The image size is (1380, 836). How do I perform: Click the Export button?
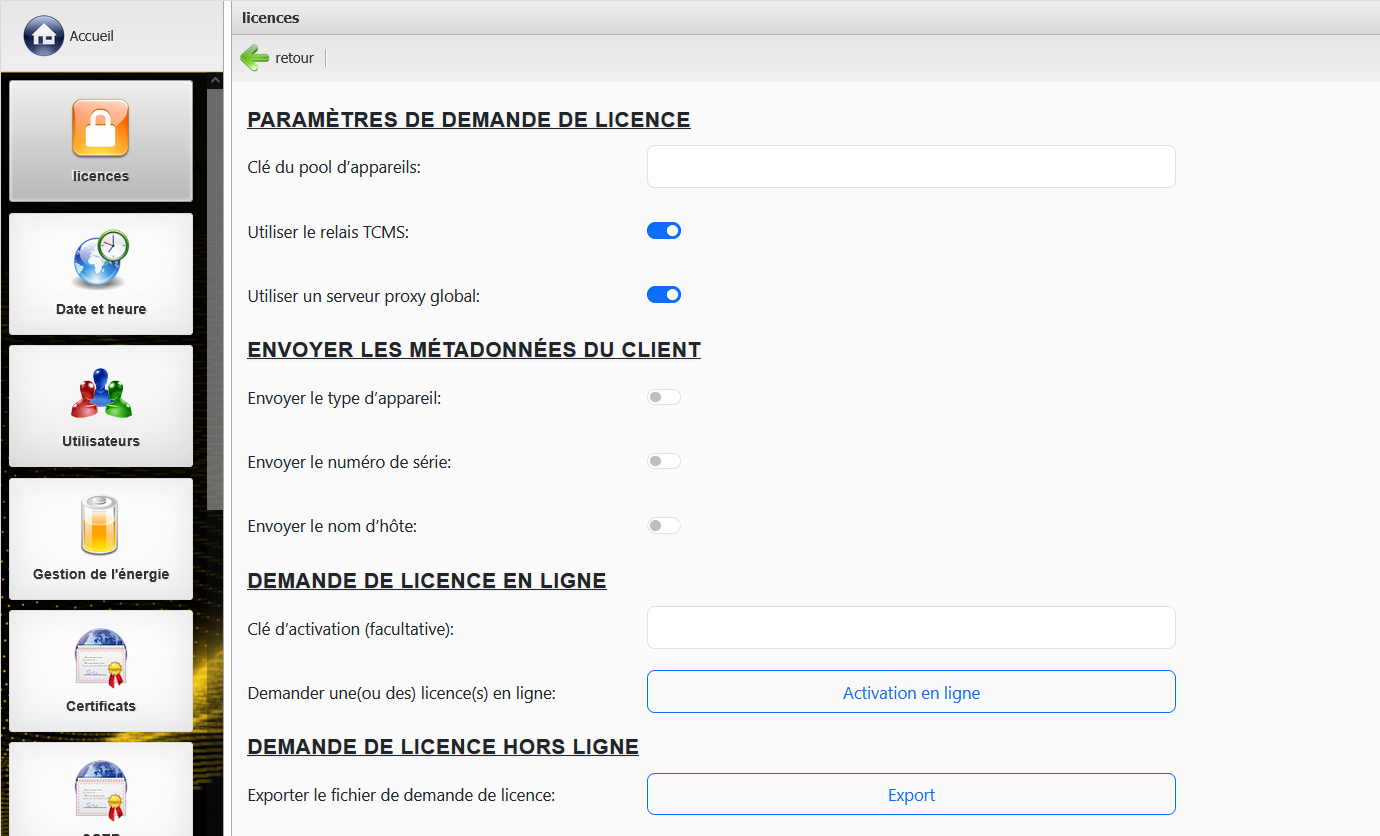pos(911,795)
